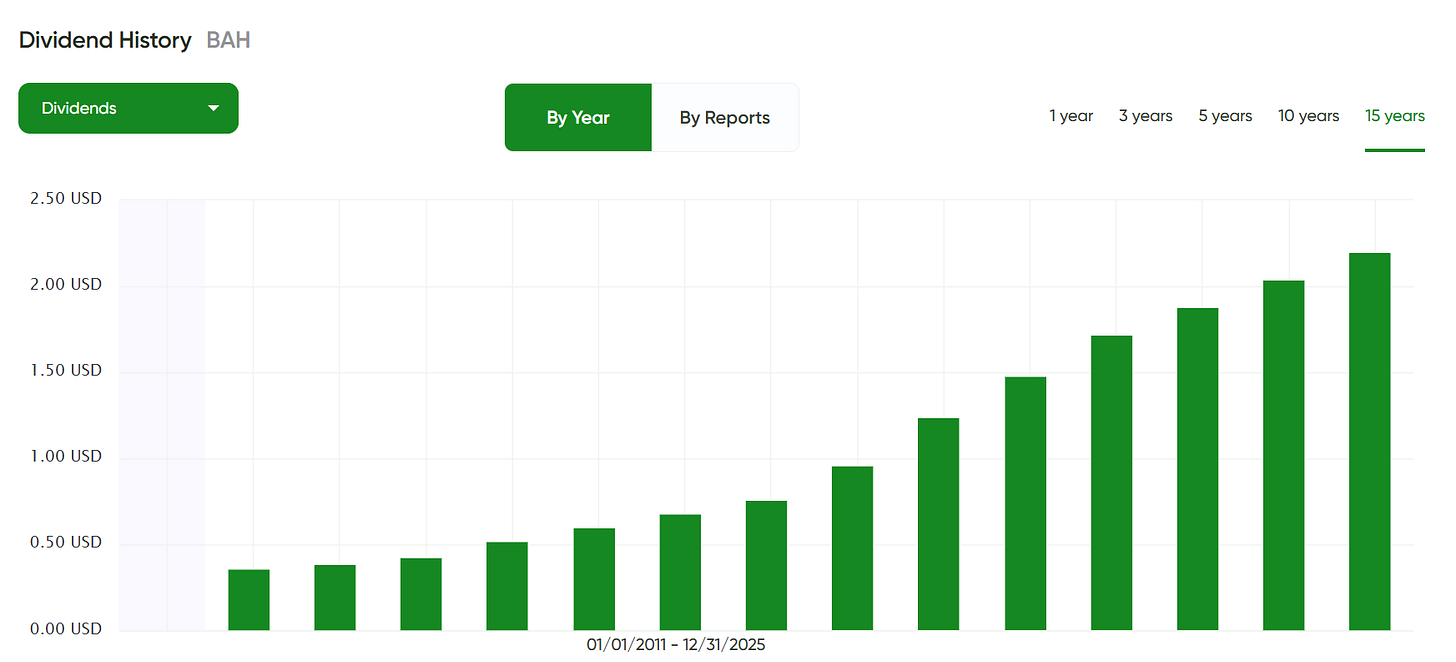
Task: Click the bar reaching about 1.87 USD
Action: pos(1198,469)
